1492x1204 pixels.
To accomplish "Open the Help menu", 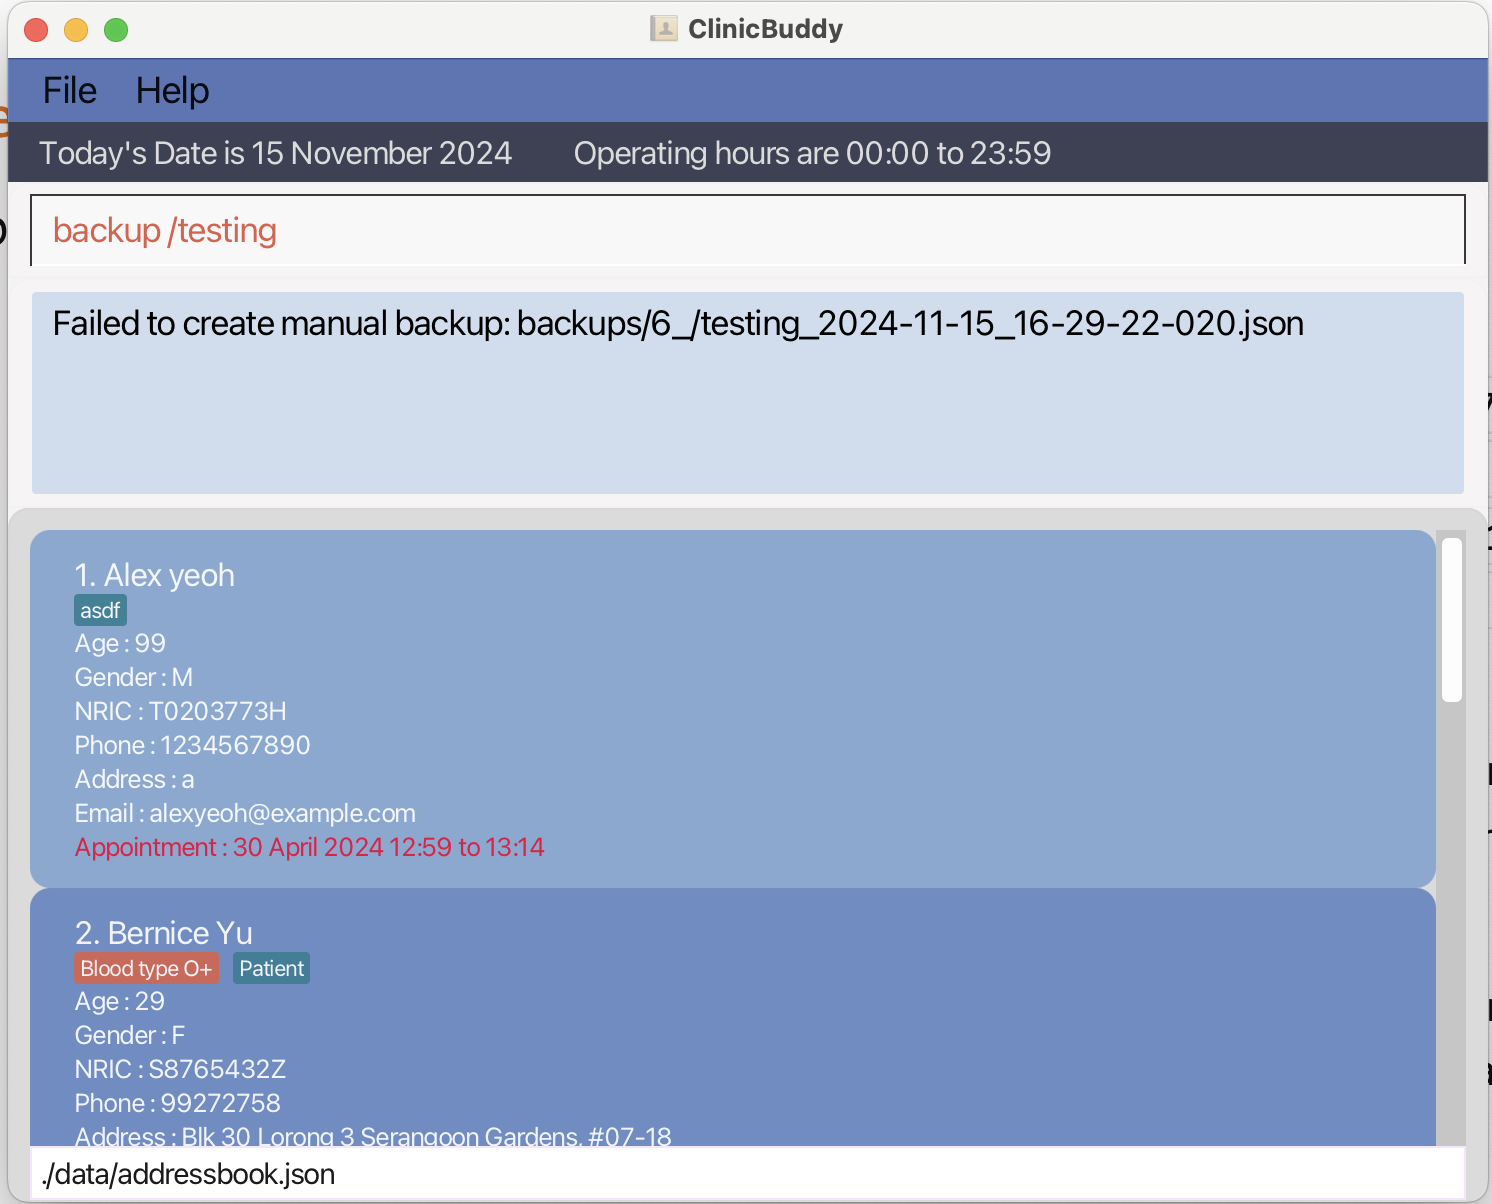I will click(x=172, y=91).
